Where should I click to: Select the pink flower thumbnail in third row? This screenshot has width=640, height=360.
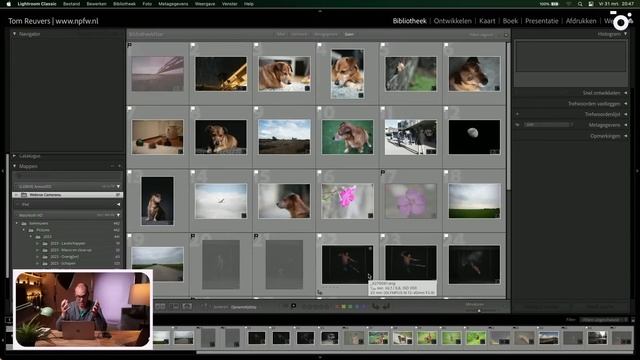(347, 200)
